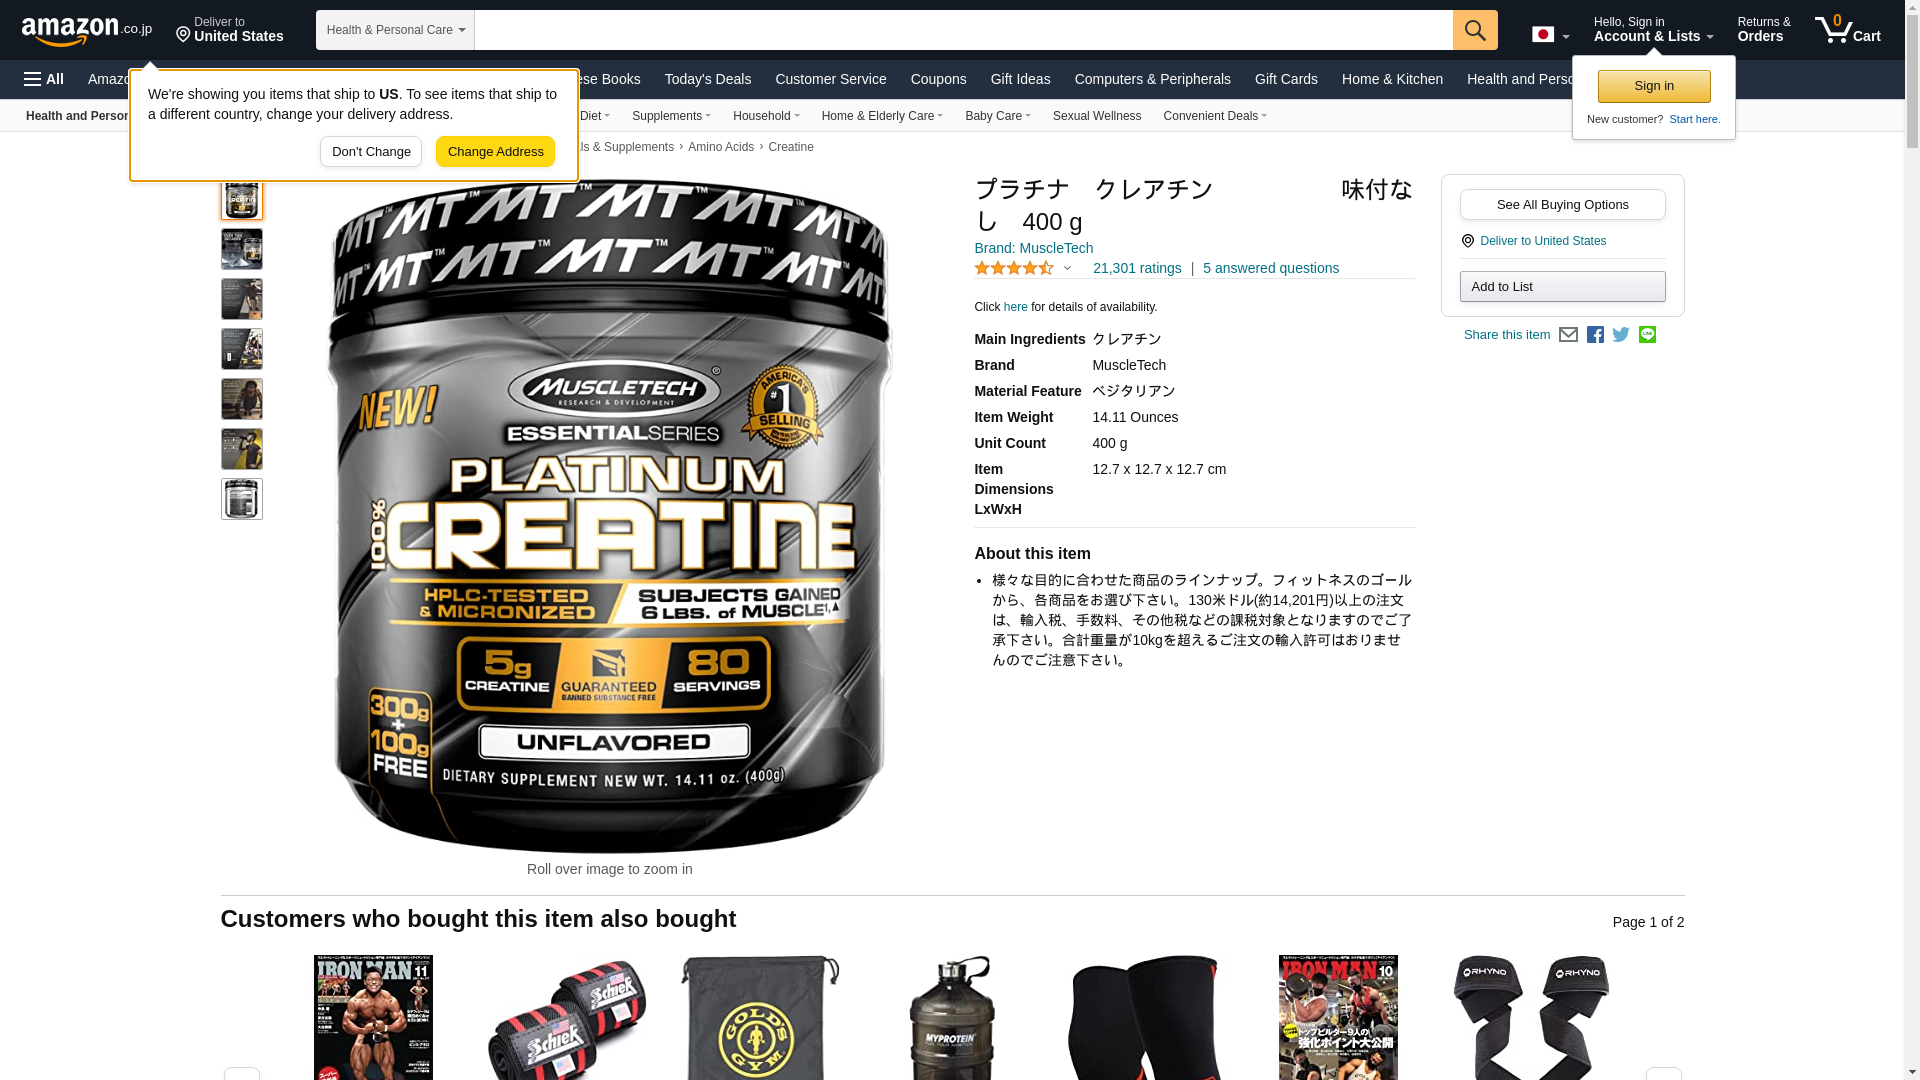Share this item on Facebook

click(1595, 335)
